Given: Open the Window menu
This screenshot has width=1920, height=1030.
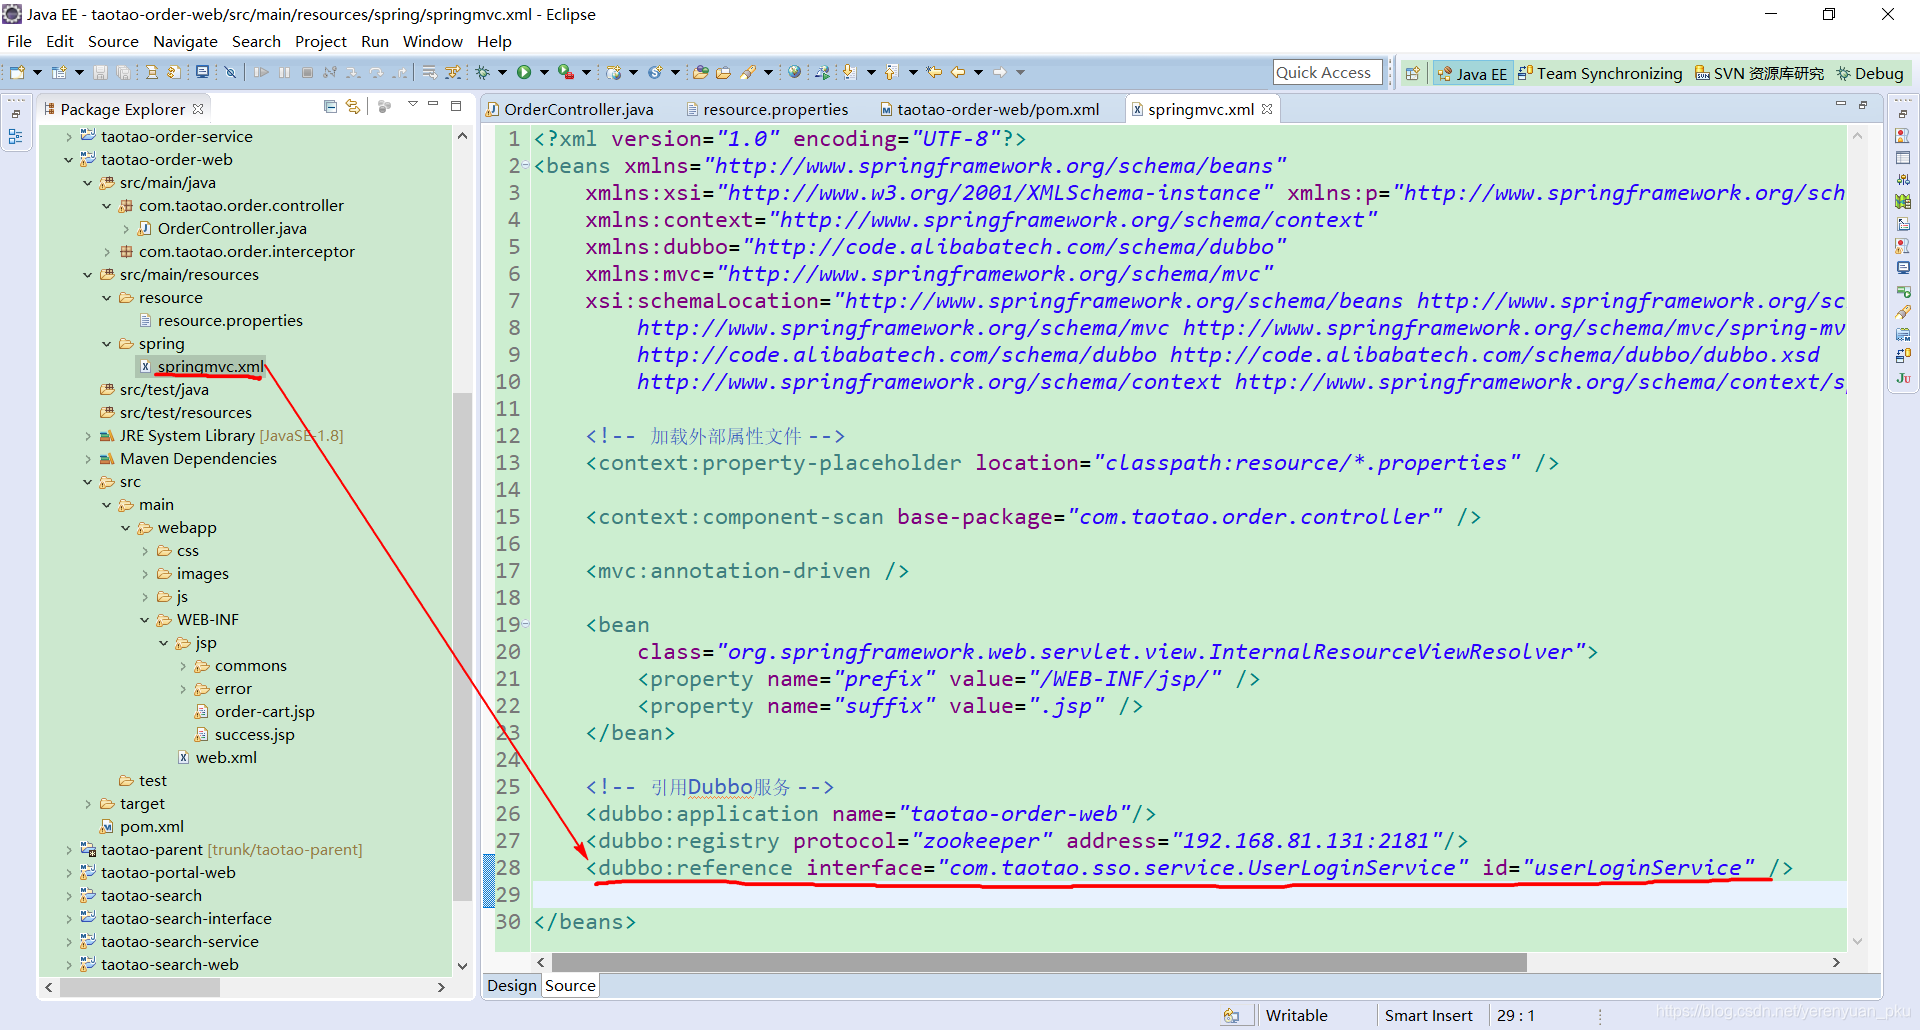Looking at the screenshot, I should [x=432, y=41].
